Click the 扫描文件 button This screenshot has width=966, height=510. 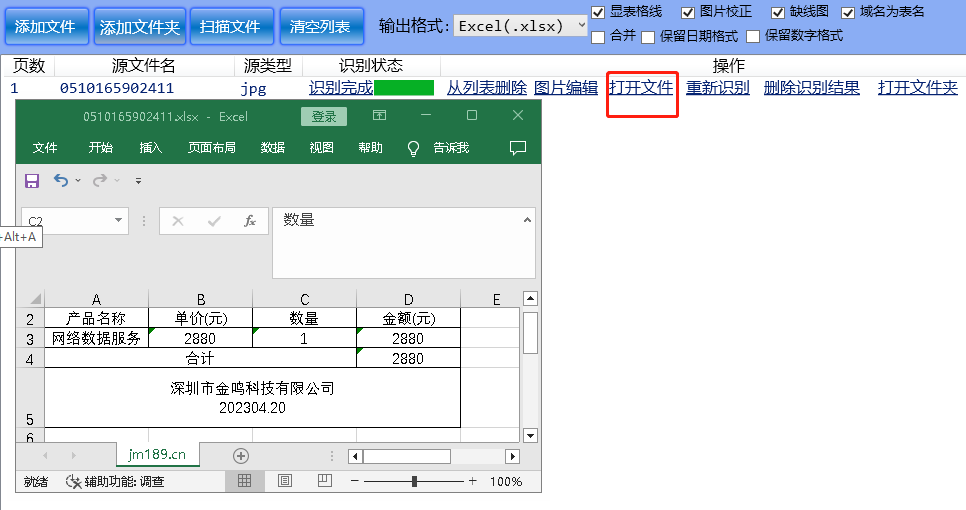[231, 26]
